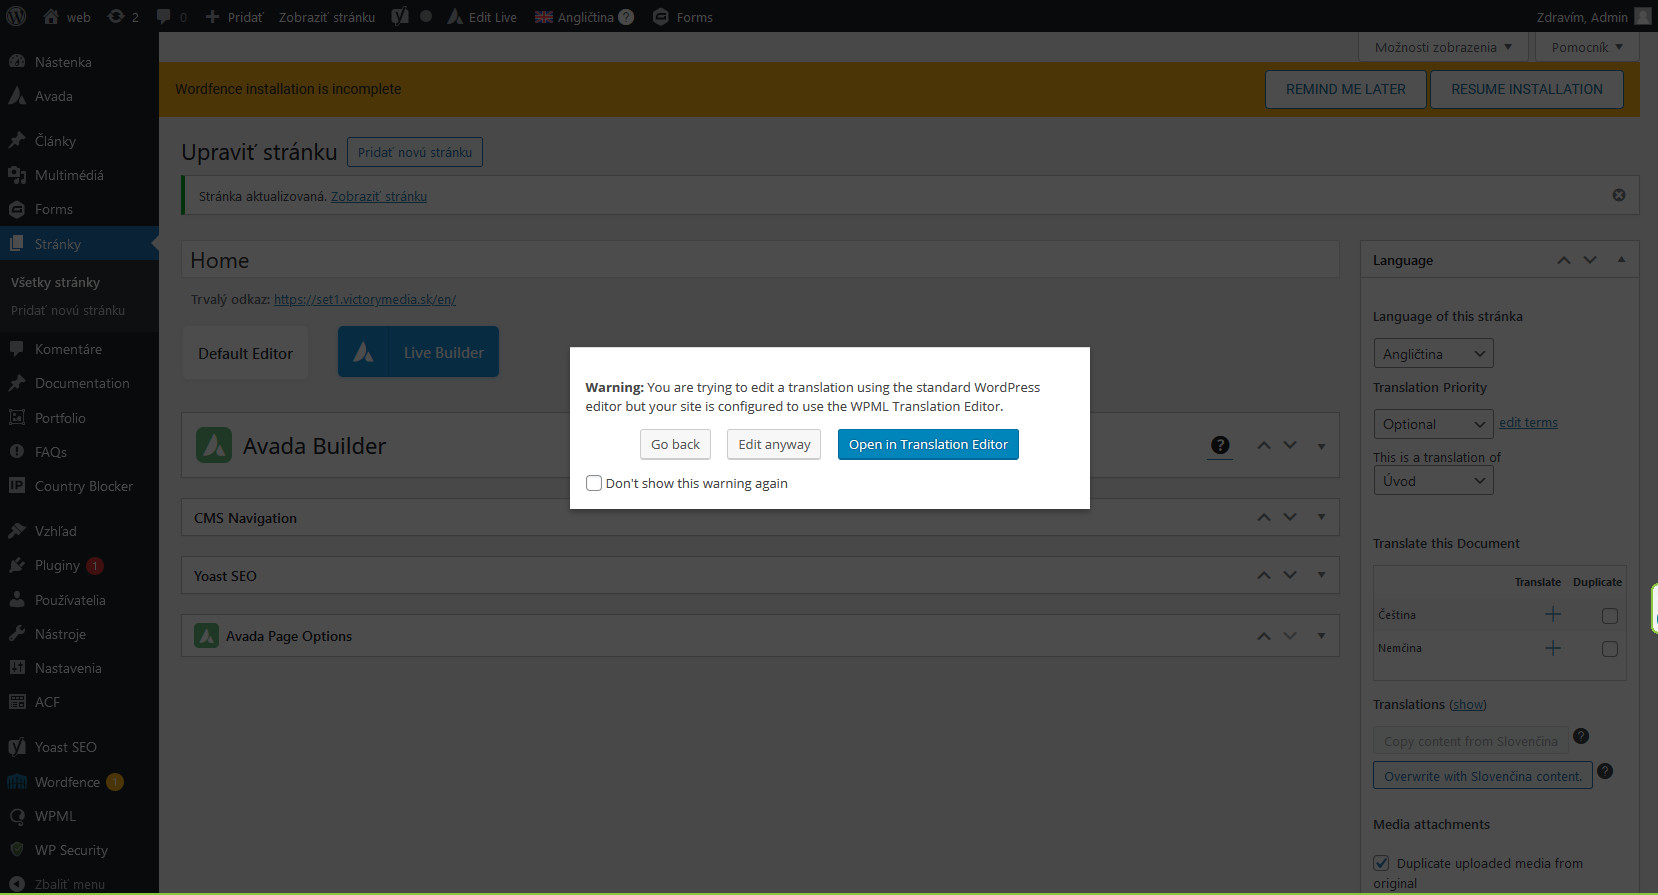Open Forms from the admin bar

[x=682, y=17]
